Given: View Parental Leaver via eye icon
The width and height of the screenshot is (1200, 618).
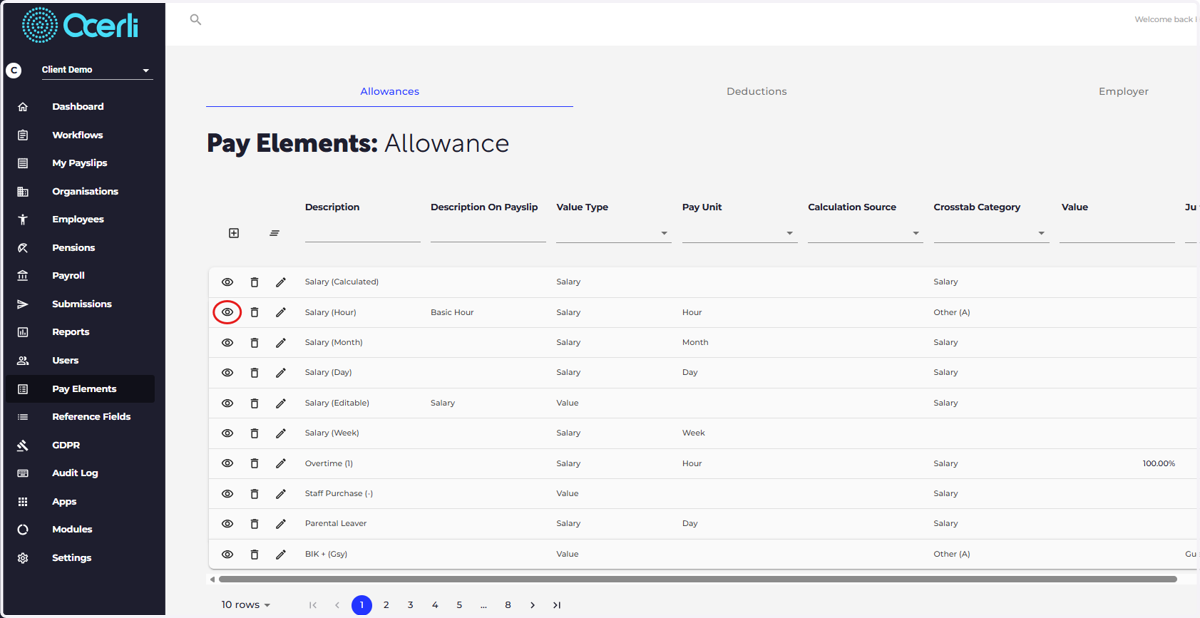Looking at the screenshot, I should click(x=227, y=523).
